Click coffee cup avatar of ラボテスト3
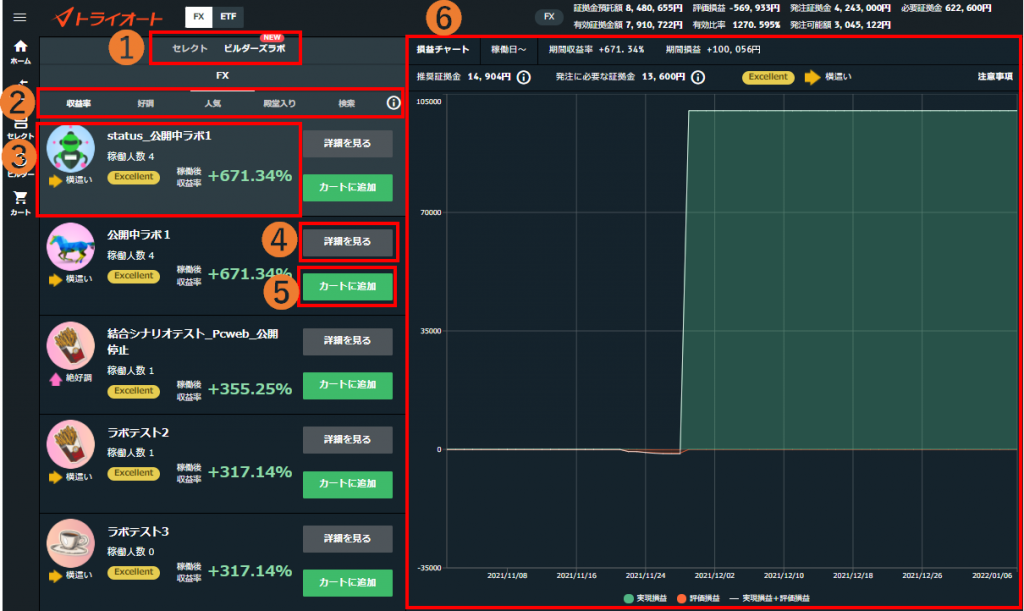Screen dimensions: 1024x611 (71, 543)
